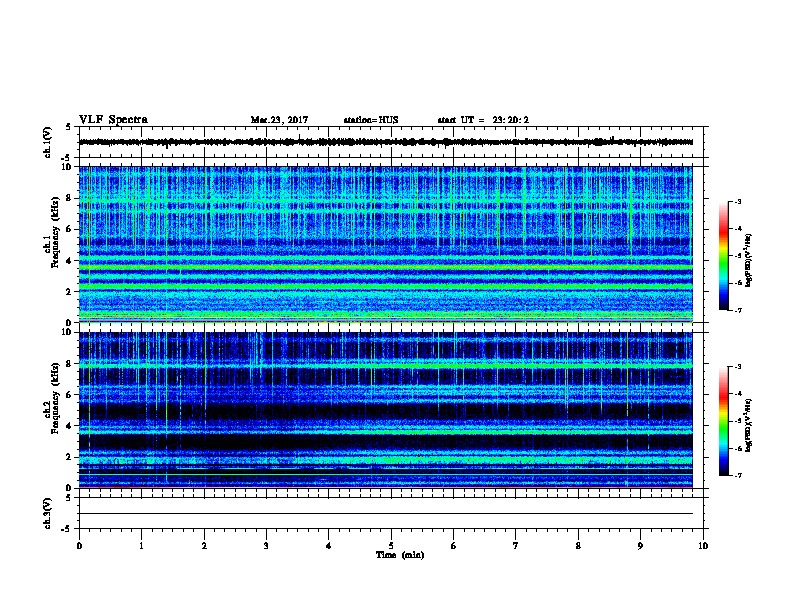This screenshot has height=612, width=792.
Task: Click the -7 tick on ch.2 color bar
Action: point(738,475)
